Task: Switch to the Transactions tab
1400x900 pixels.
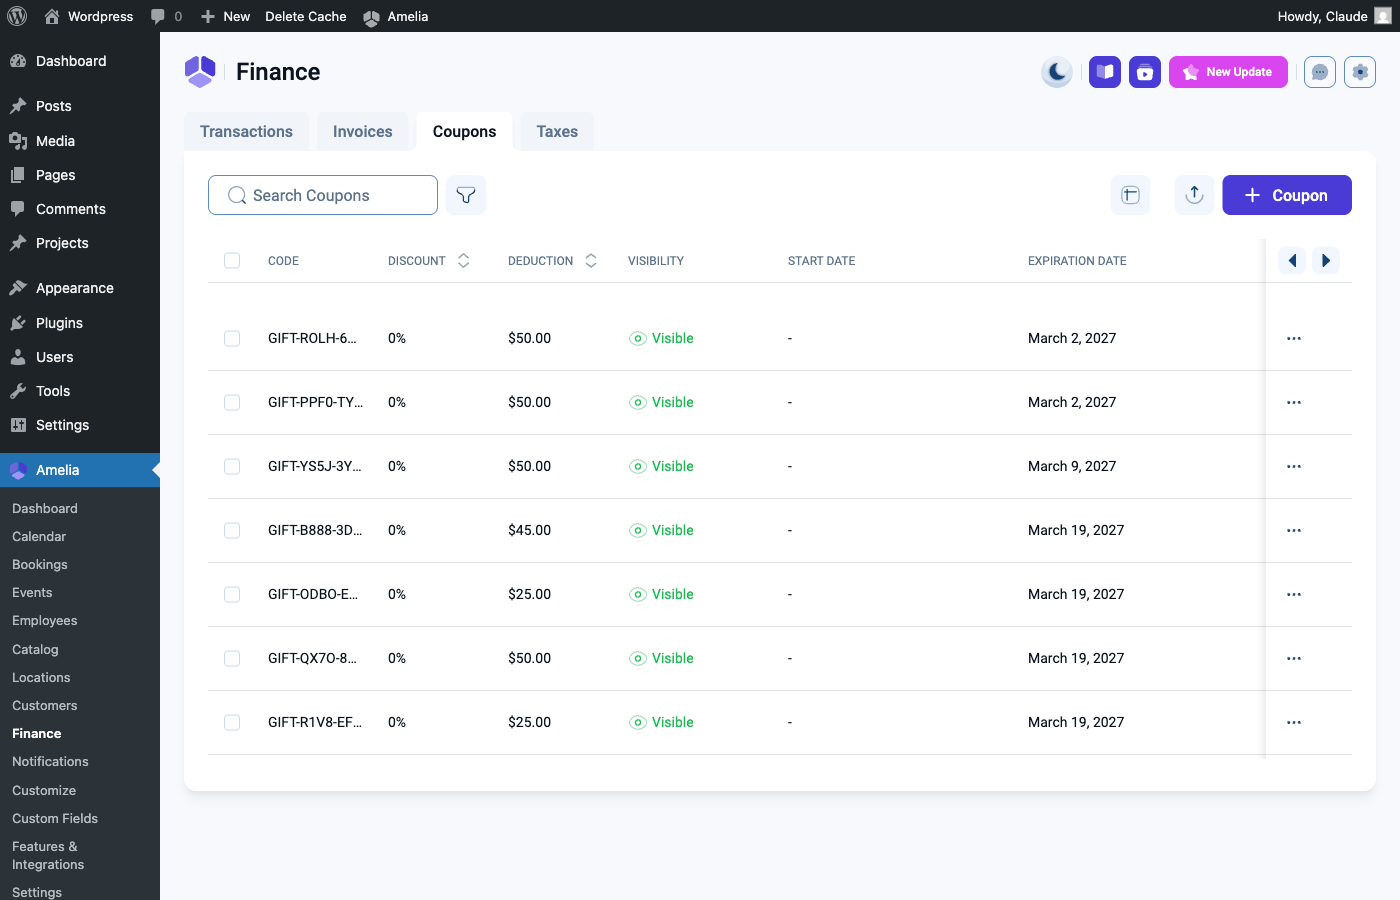Action: [x=246, y=132]
